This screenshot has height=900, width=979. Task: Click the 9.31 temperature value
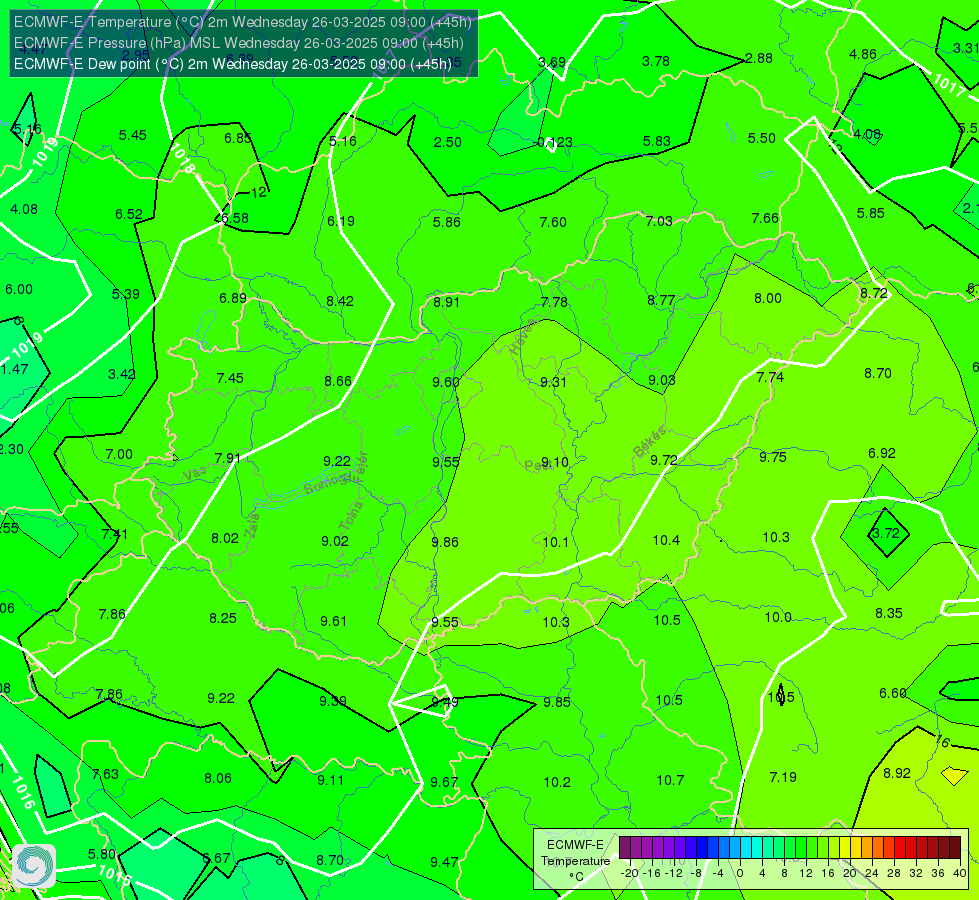553,382
